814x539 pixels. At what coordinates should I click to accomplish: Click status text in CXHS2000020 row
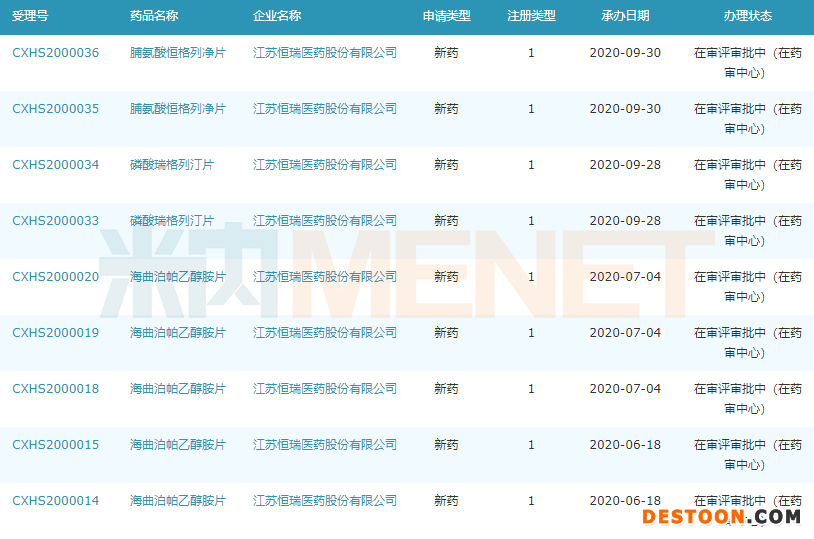tap(748, 287)
